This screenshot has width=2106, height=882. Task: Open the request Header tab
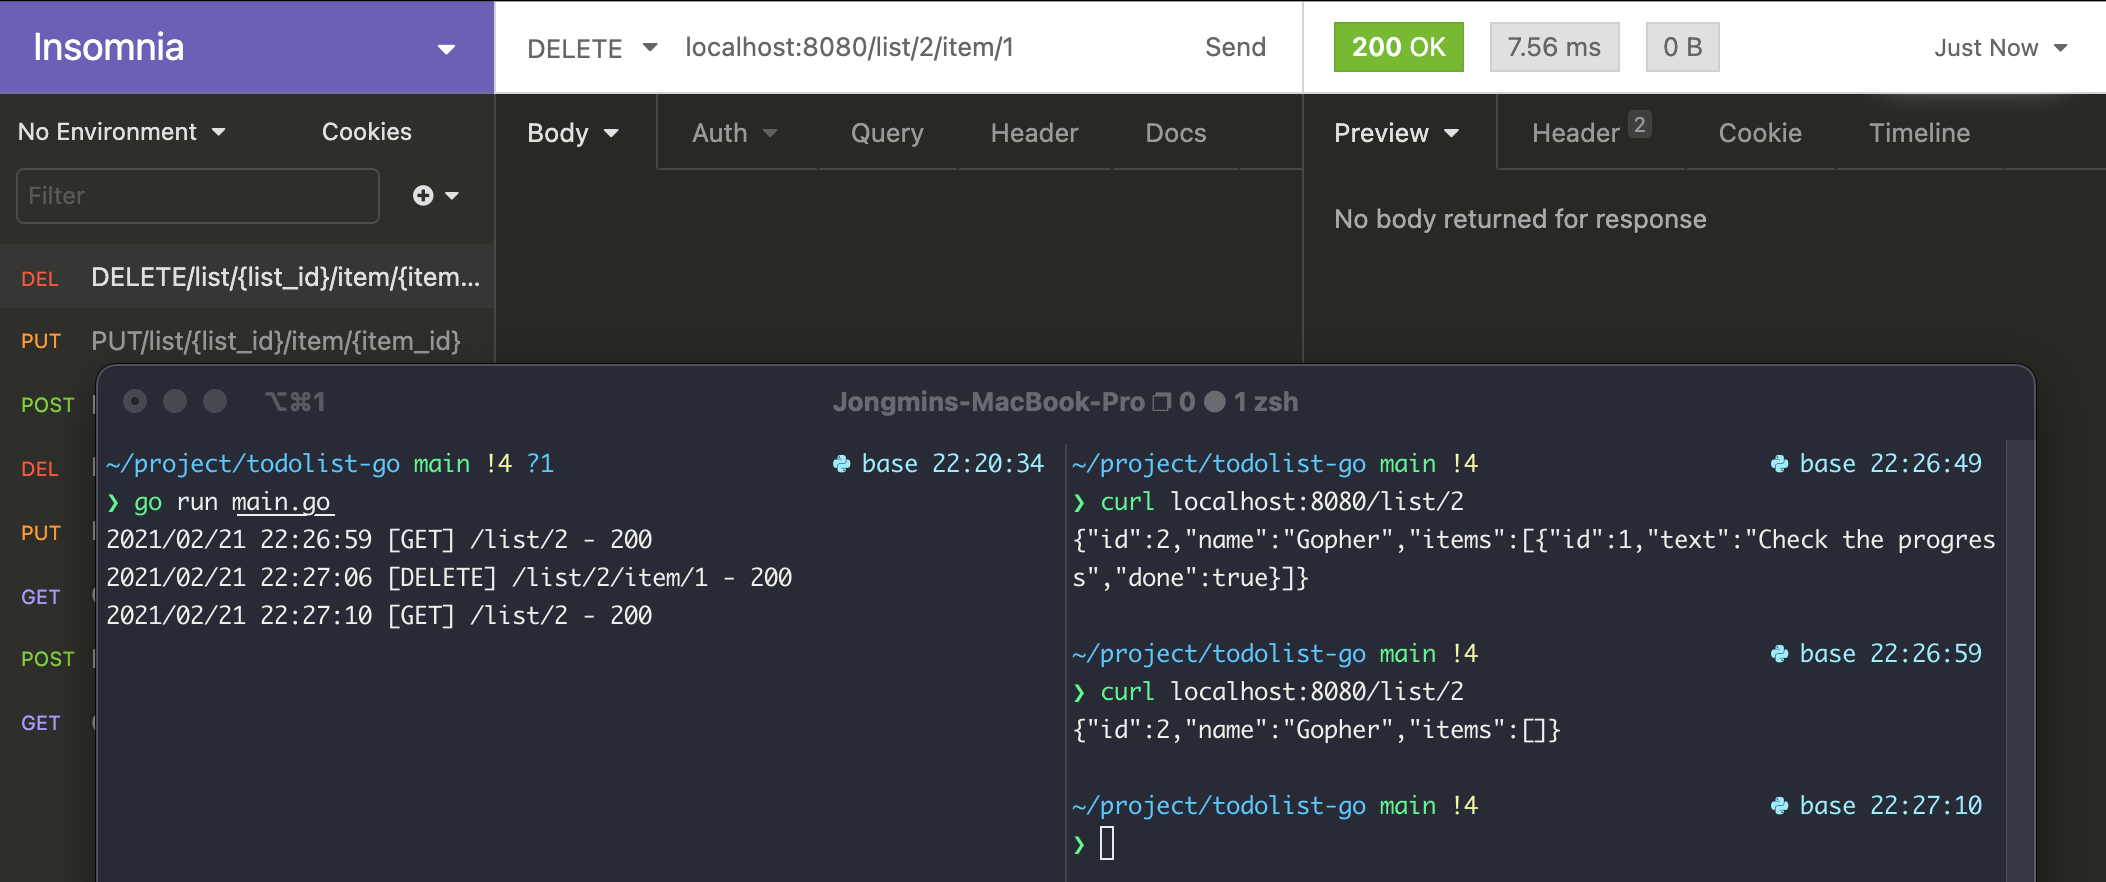pyautogui.click(x=1034, y=133)
